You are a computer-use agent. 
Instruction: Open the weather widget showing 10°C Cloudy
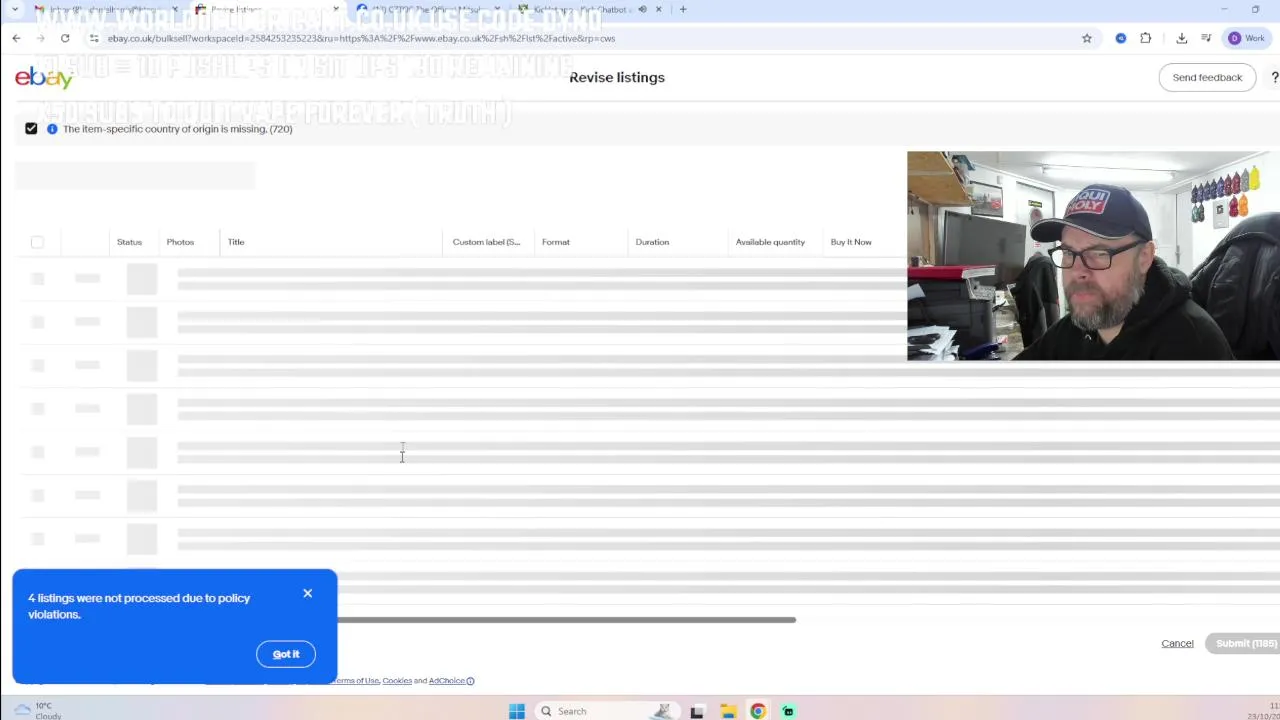click(37, 711)
